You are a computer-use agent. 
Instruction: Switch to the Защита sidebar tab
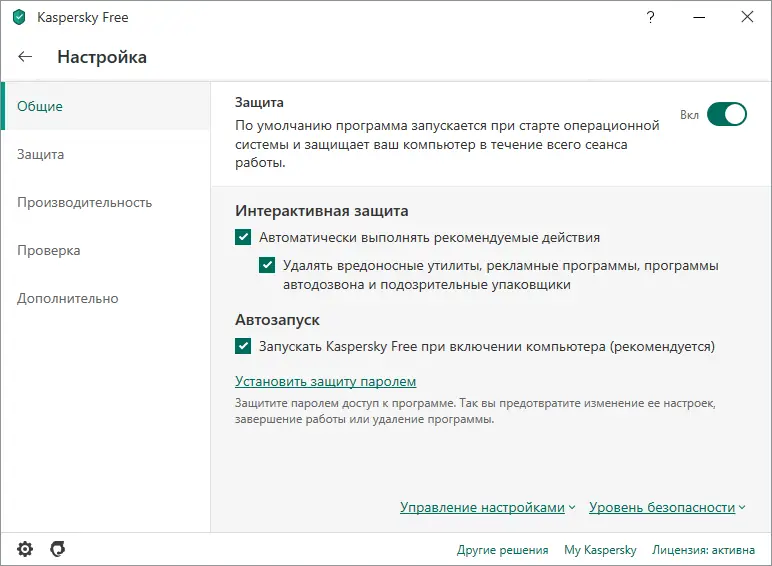point(40,154)
